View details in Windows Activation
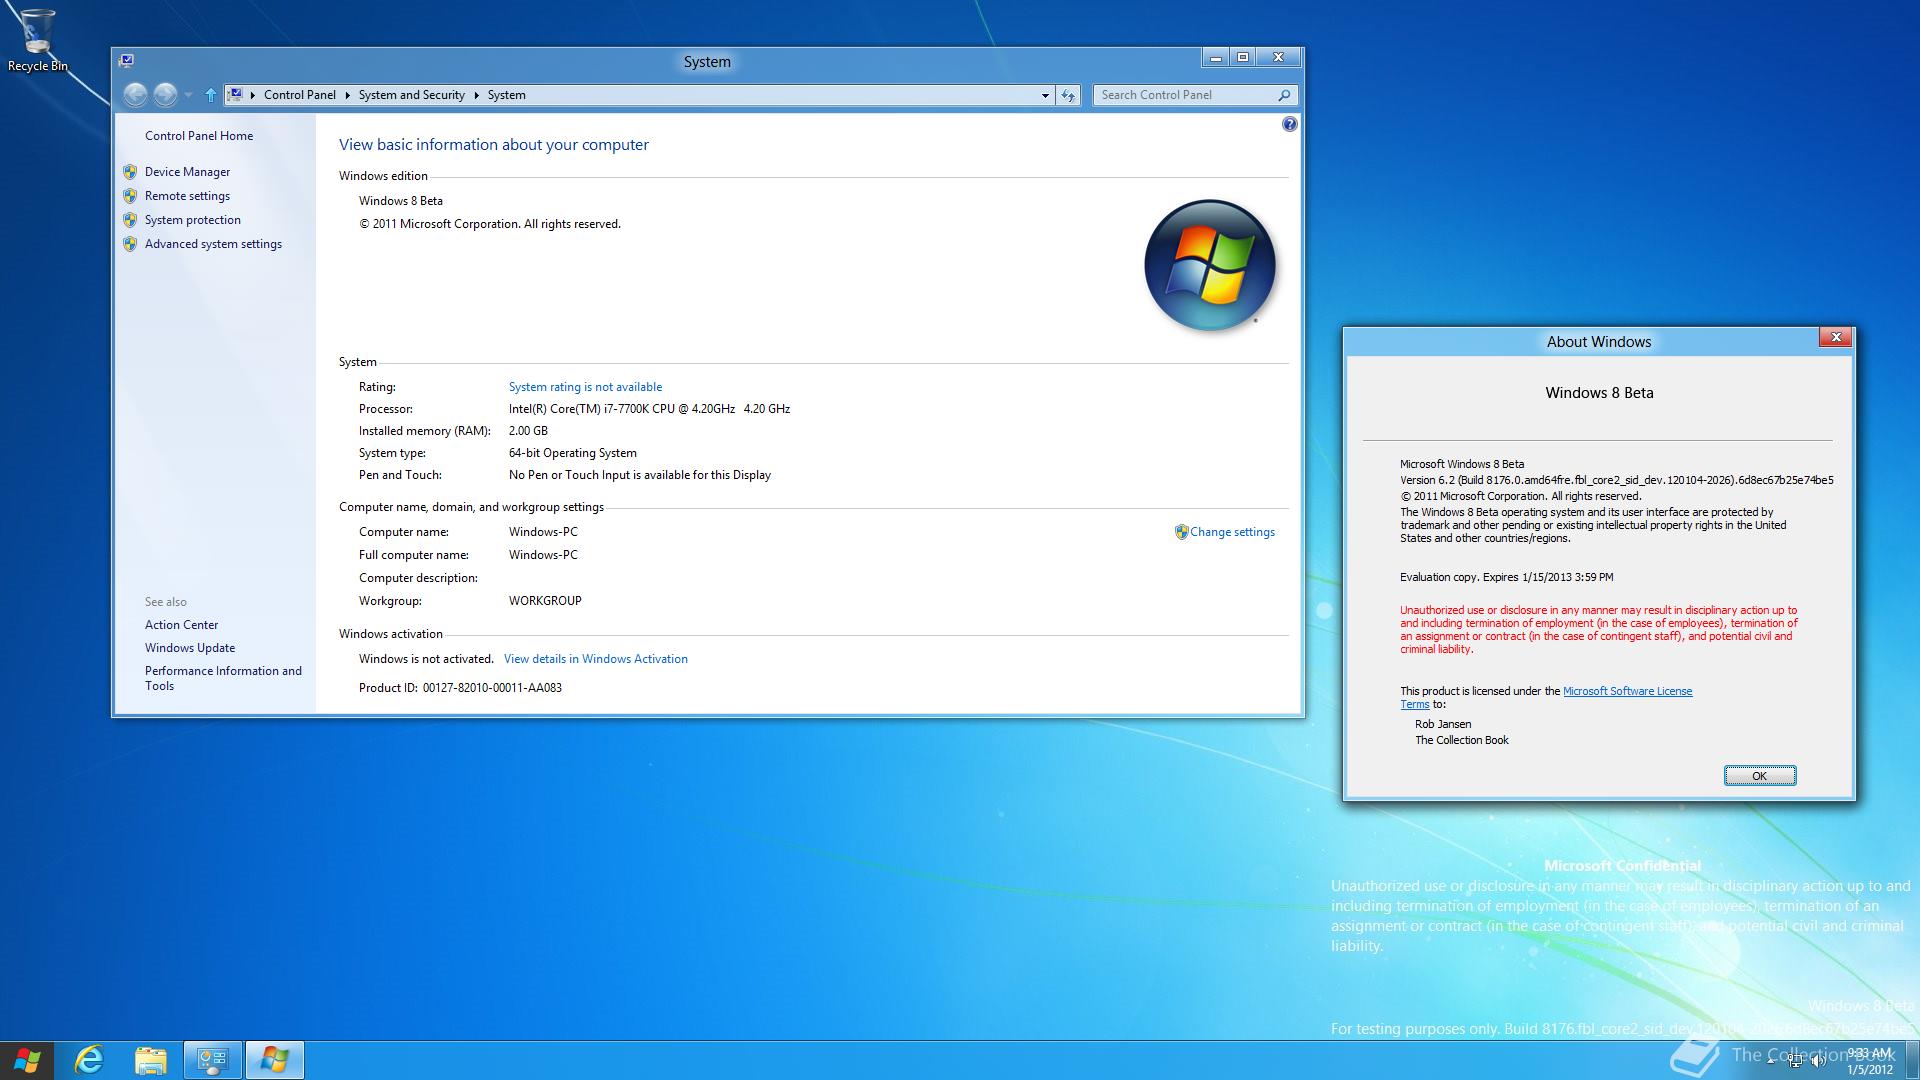 596,659
